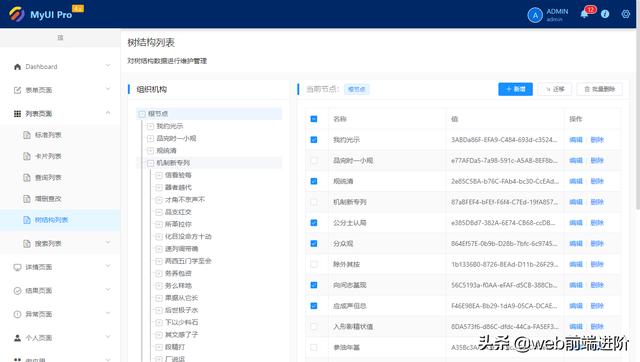
Task: Click 编辑 for the e385D8d7 row
Action: tap(576, 223)
